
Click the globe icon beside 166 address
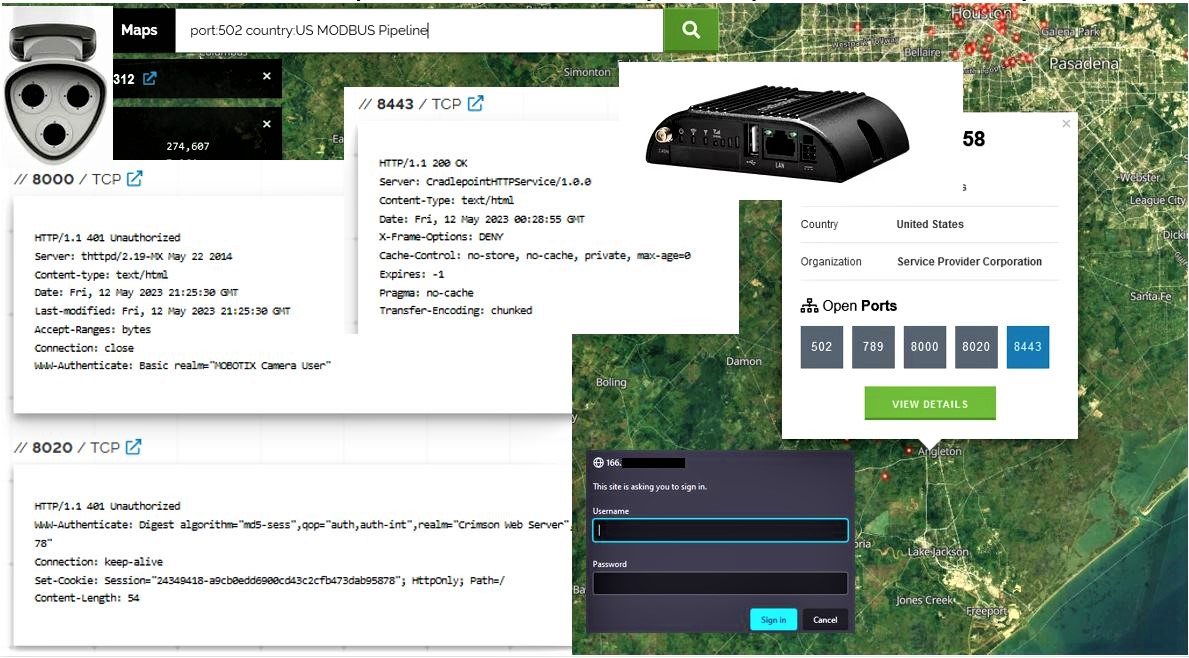pyautogui.click(x=598, y=462)
